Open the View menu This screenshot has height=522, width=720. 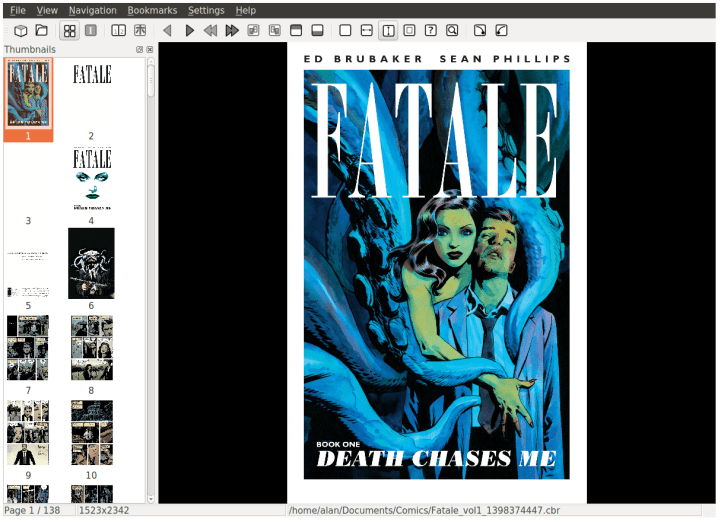click(x=47, y=10)
